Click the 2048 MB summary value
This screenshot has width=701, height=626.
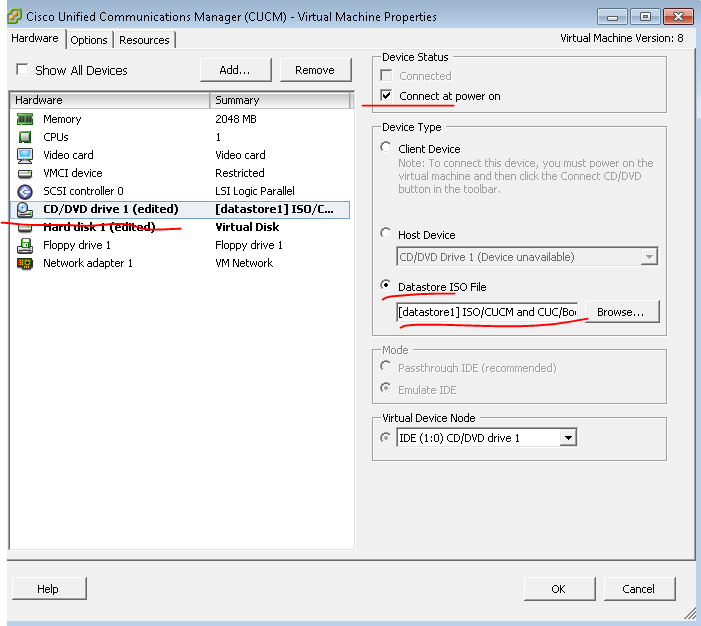pyautogui.click(x=236, y=119)
